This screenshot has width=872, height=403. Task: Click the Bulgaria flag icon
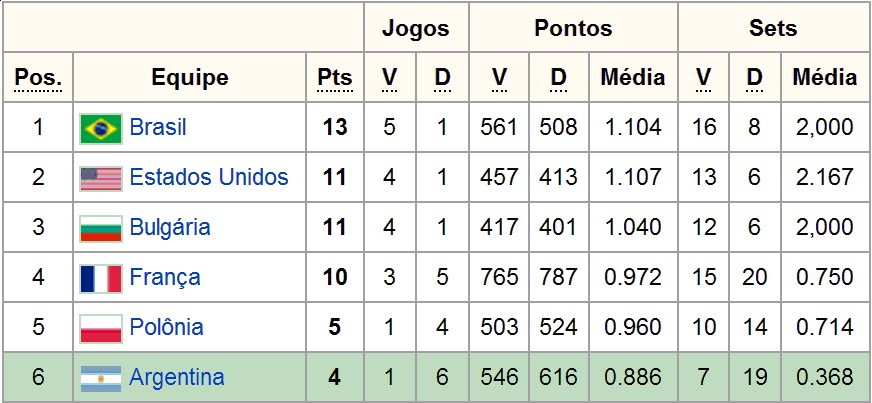pyautogui.click(x=101, y=228)
